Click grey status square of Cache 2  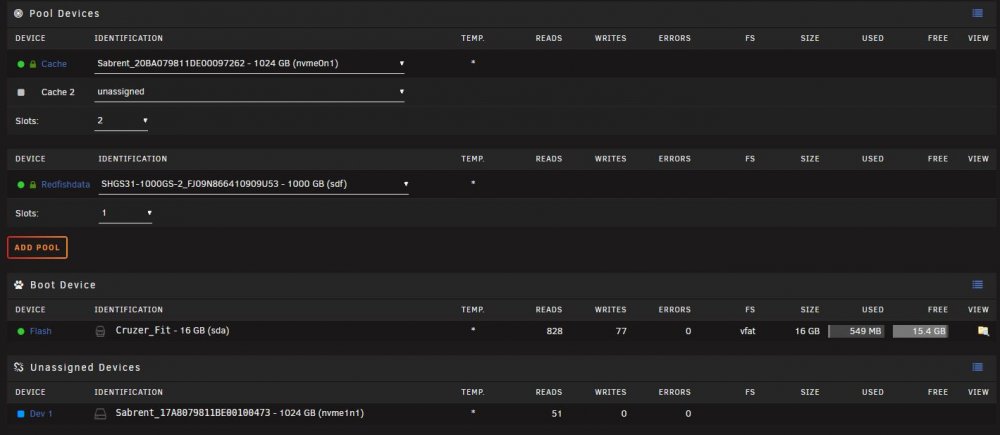[x=21, y=92]
